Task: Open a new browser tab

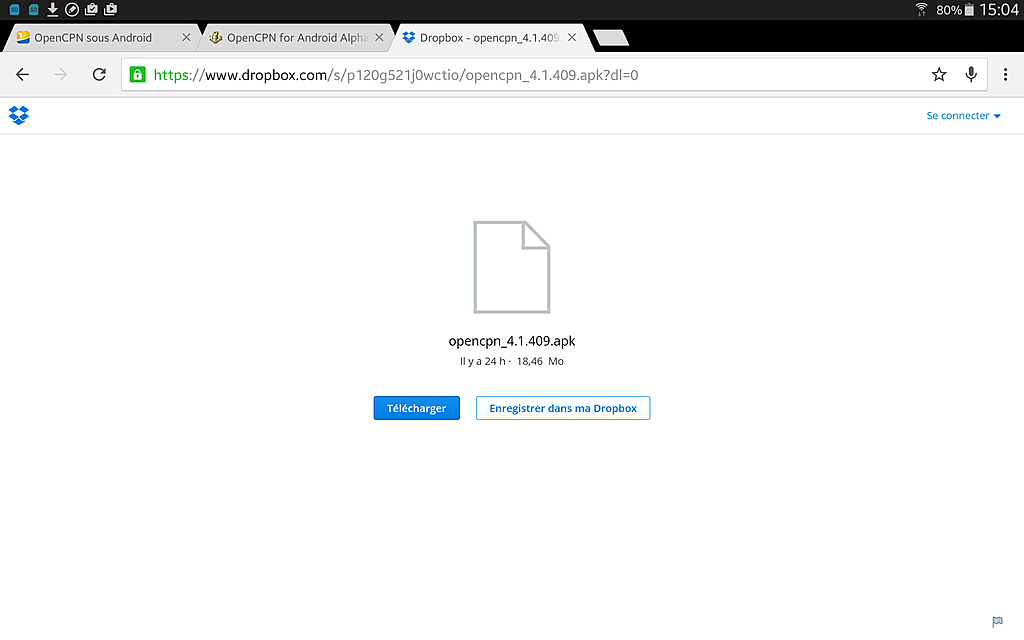Action: [x=611, y=38]
